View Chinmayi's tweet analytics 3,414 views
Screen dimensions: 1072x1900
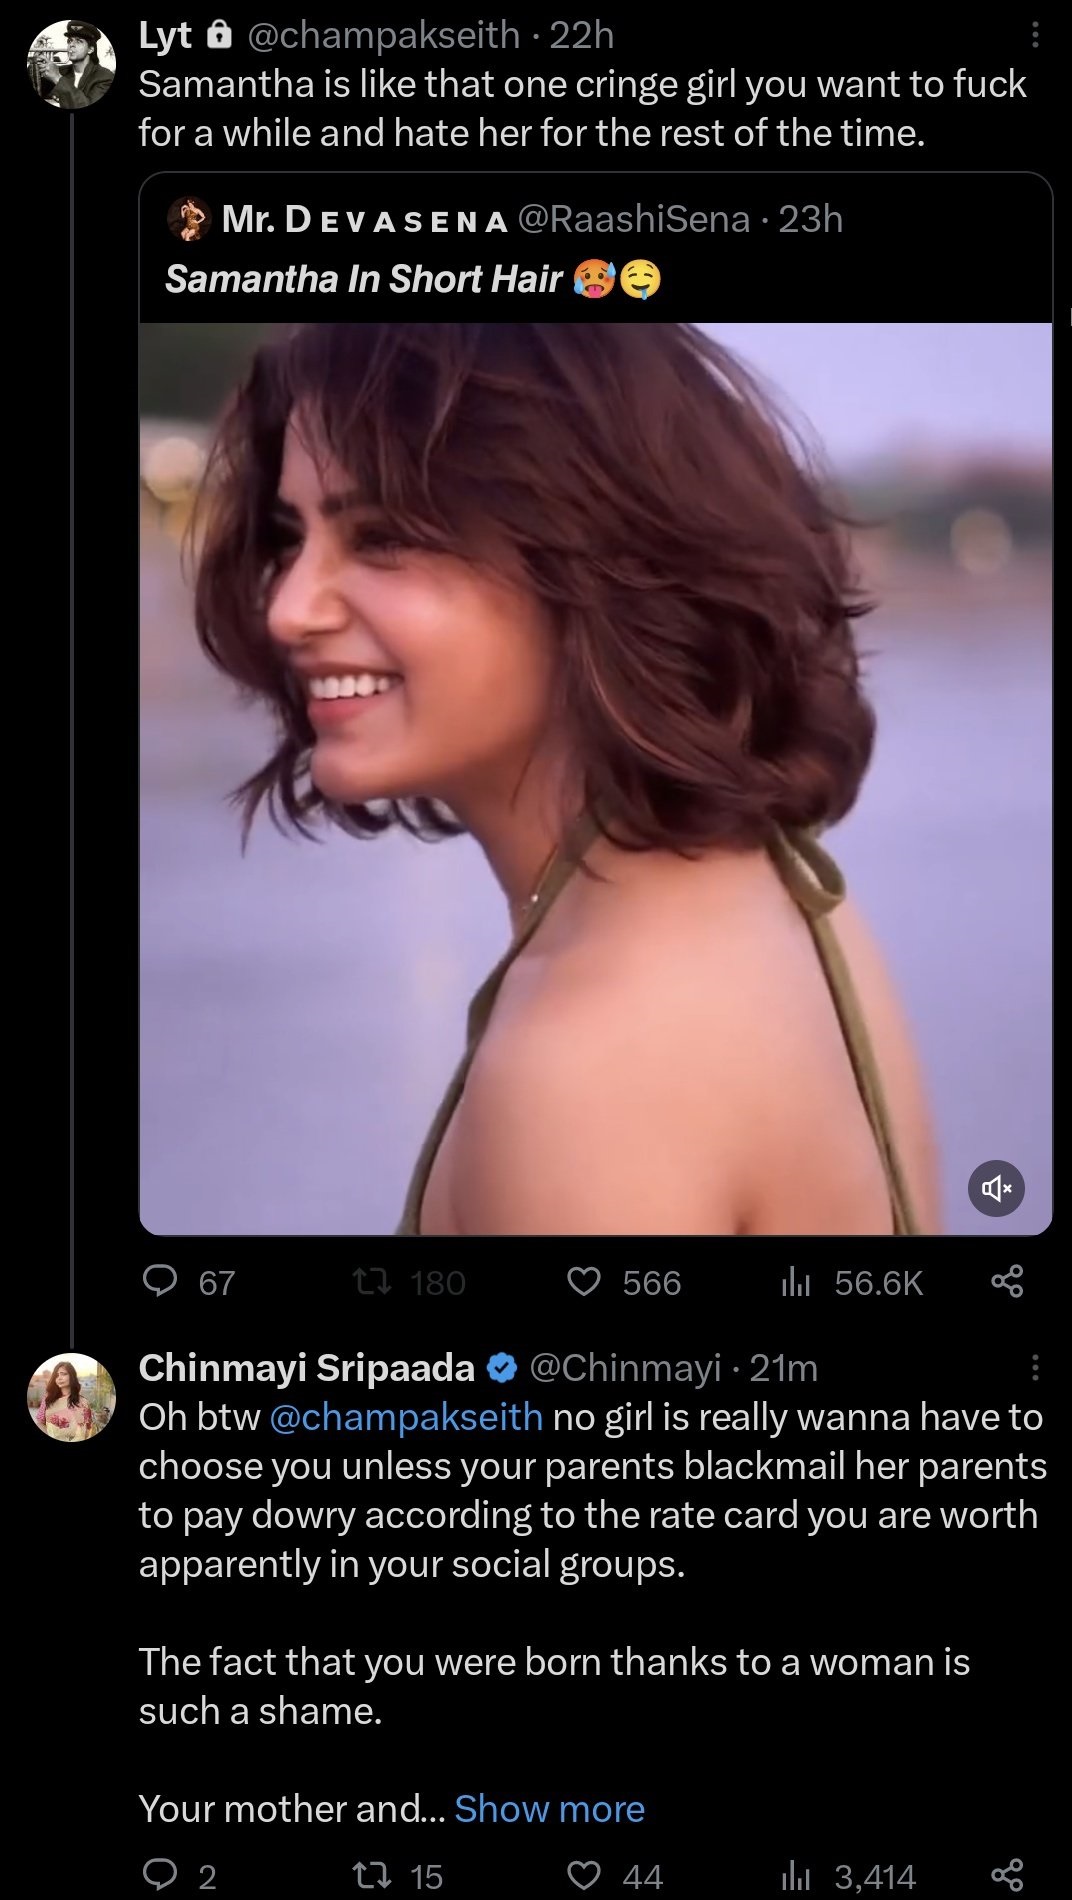(x=795, y=1875)
